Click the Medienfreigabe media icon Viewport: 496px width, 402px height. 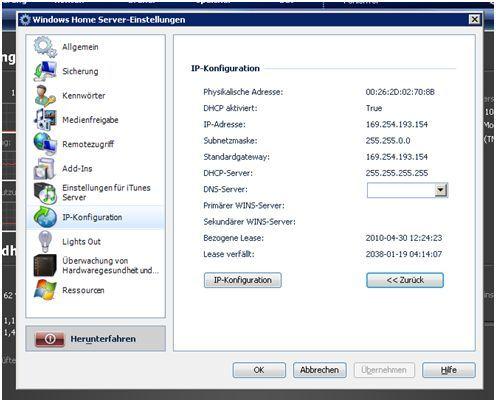click(x=45, y=120)
